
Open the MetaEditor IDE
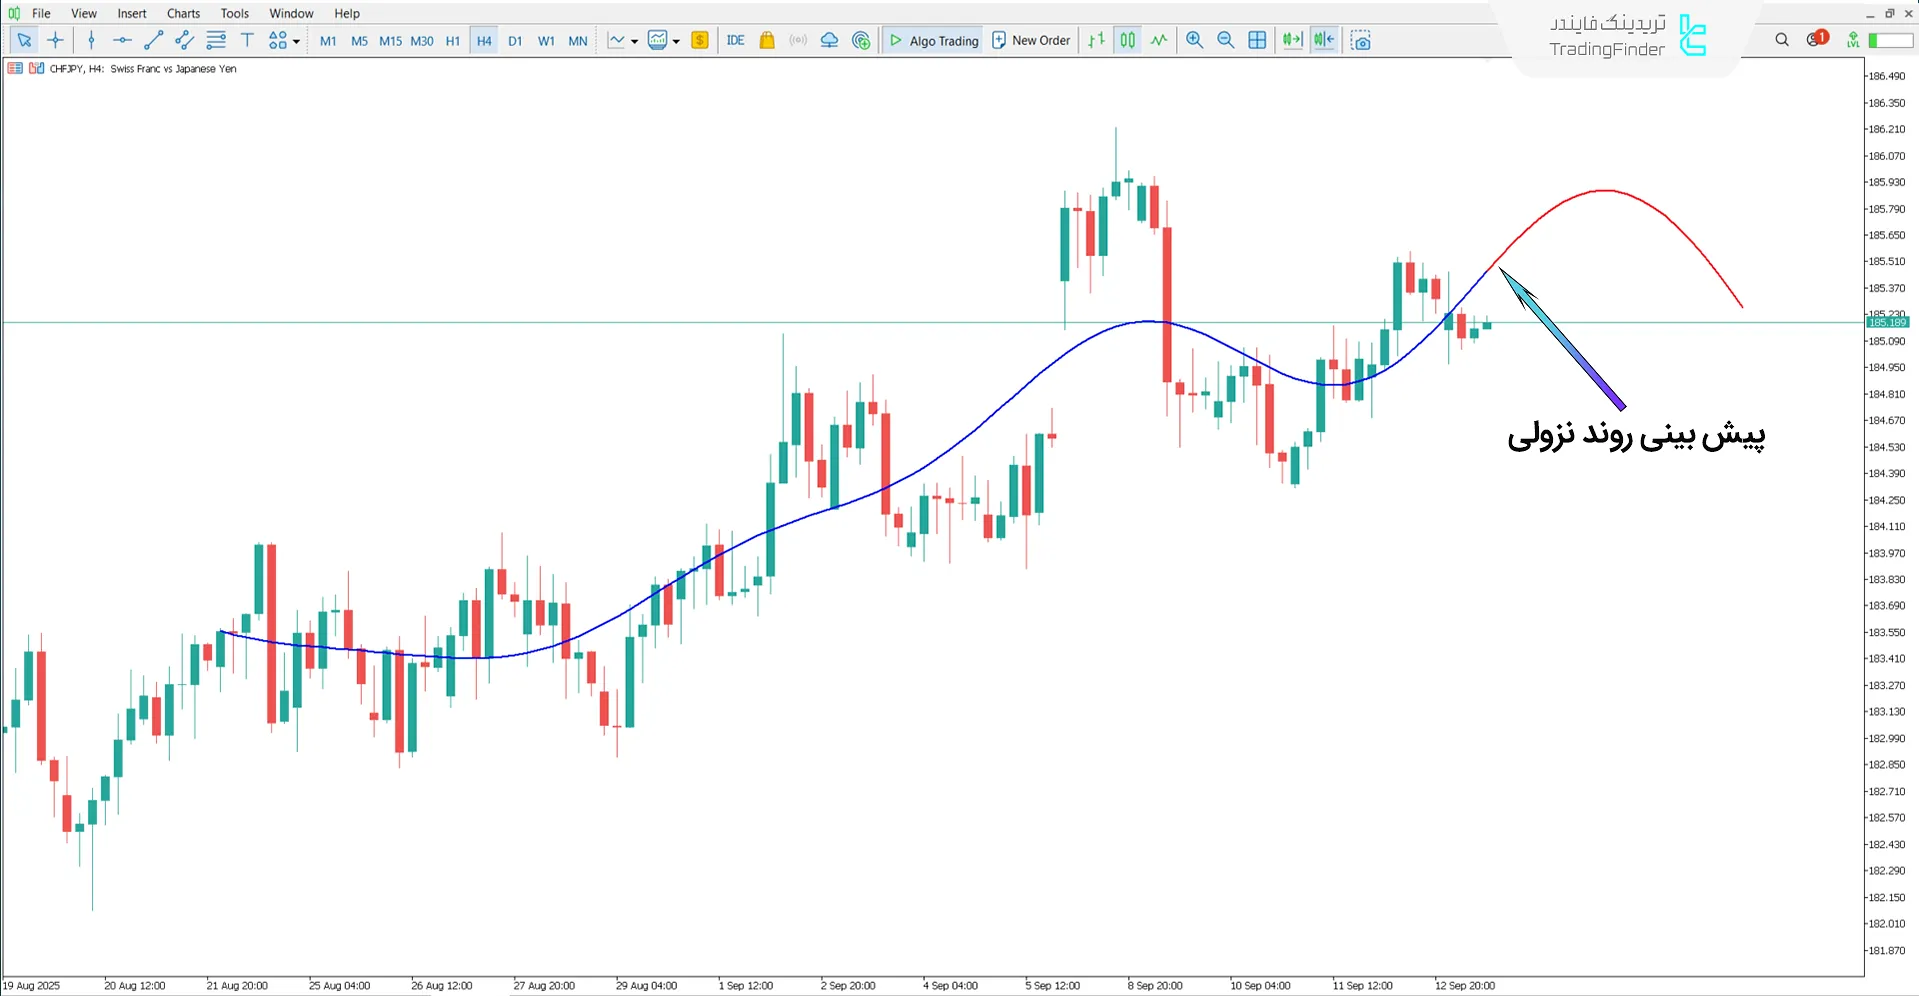(x=735, y=41)
